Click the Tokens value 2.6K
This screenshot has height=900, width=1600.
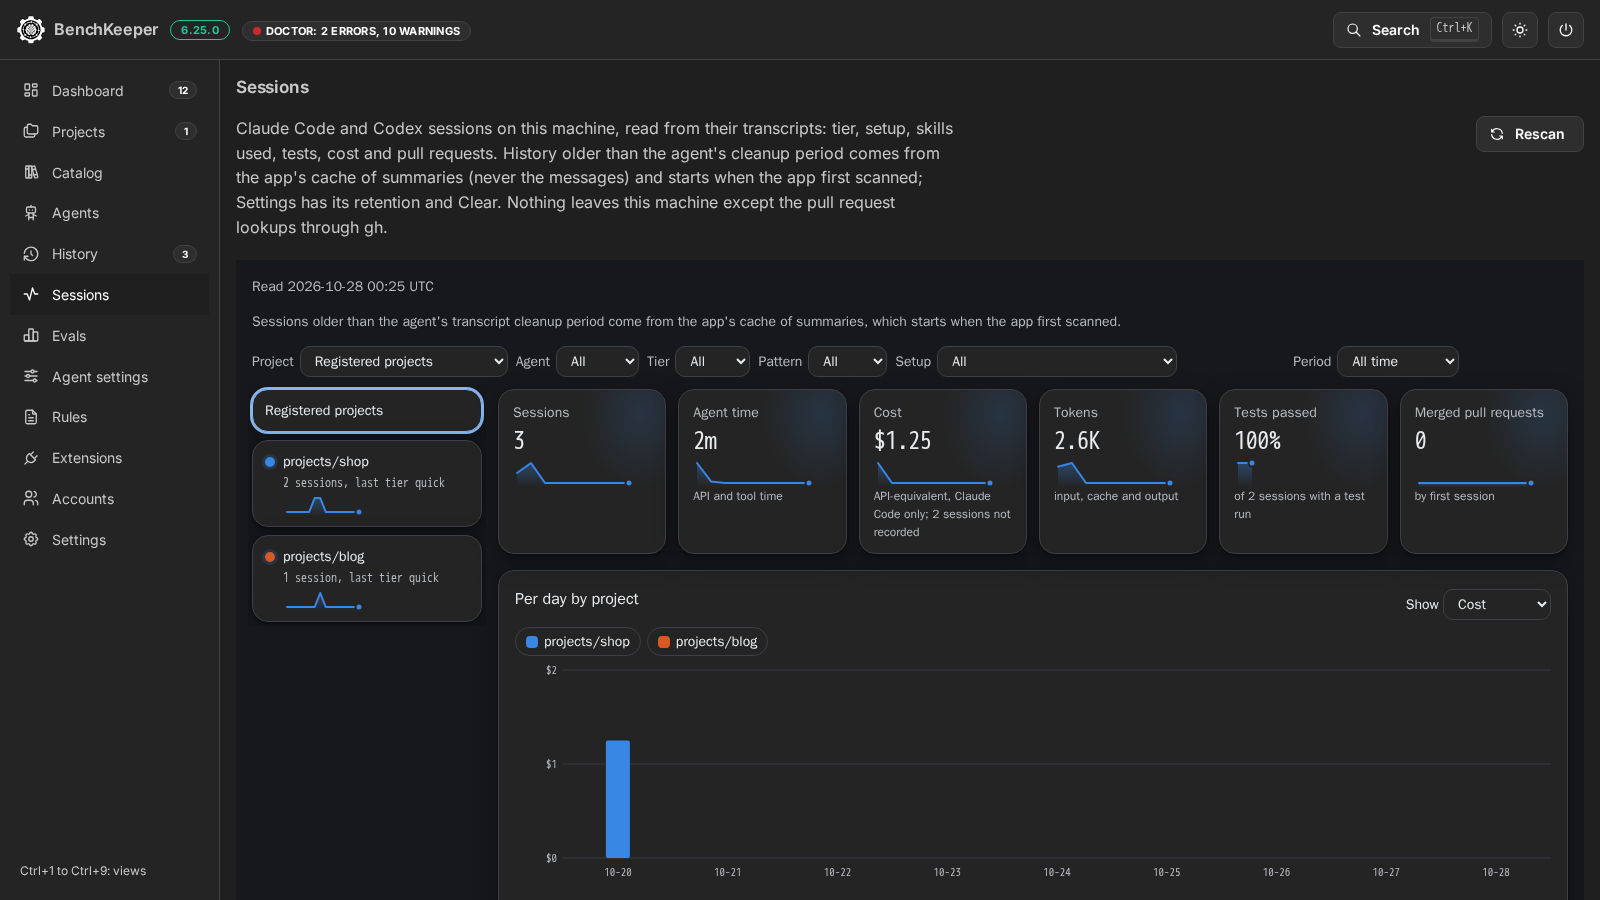click(x=1077, y=441)
